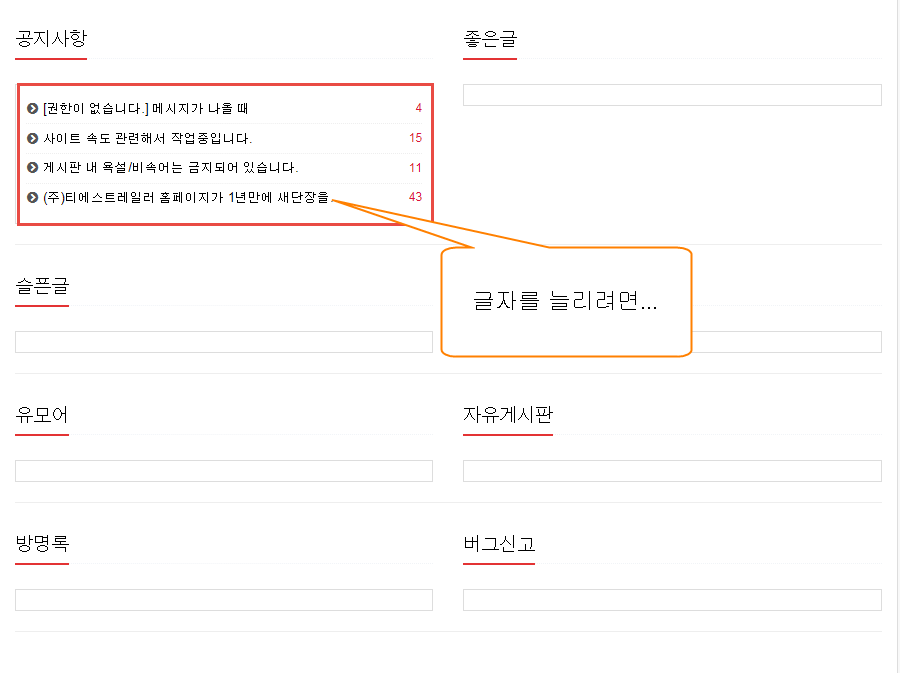Click comment count 43 on fourth notice
Viewport: 900px width, 673px height.
(416, 197)
